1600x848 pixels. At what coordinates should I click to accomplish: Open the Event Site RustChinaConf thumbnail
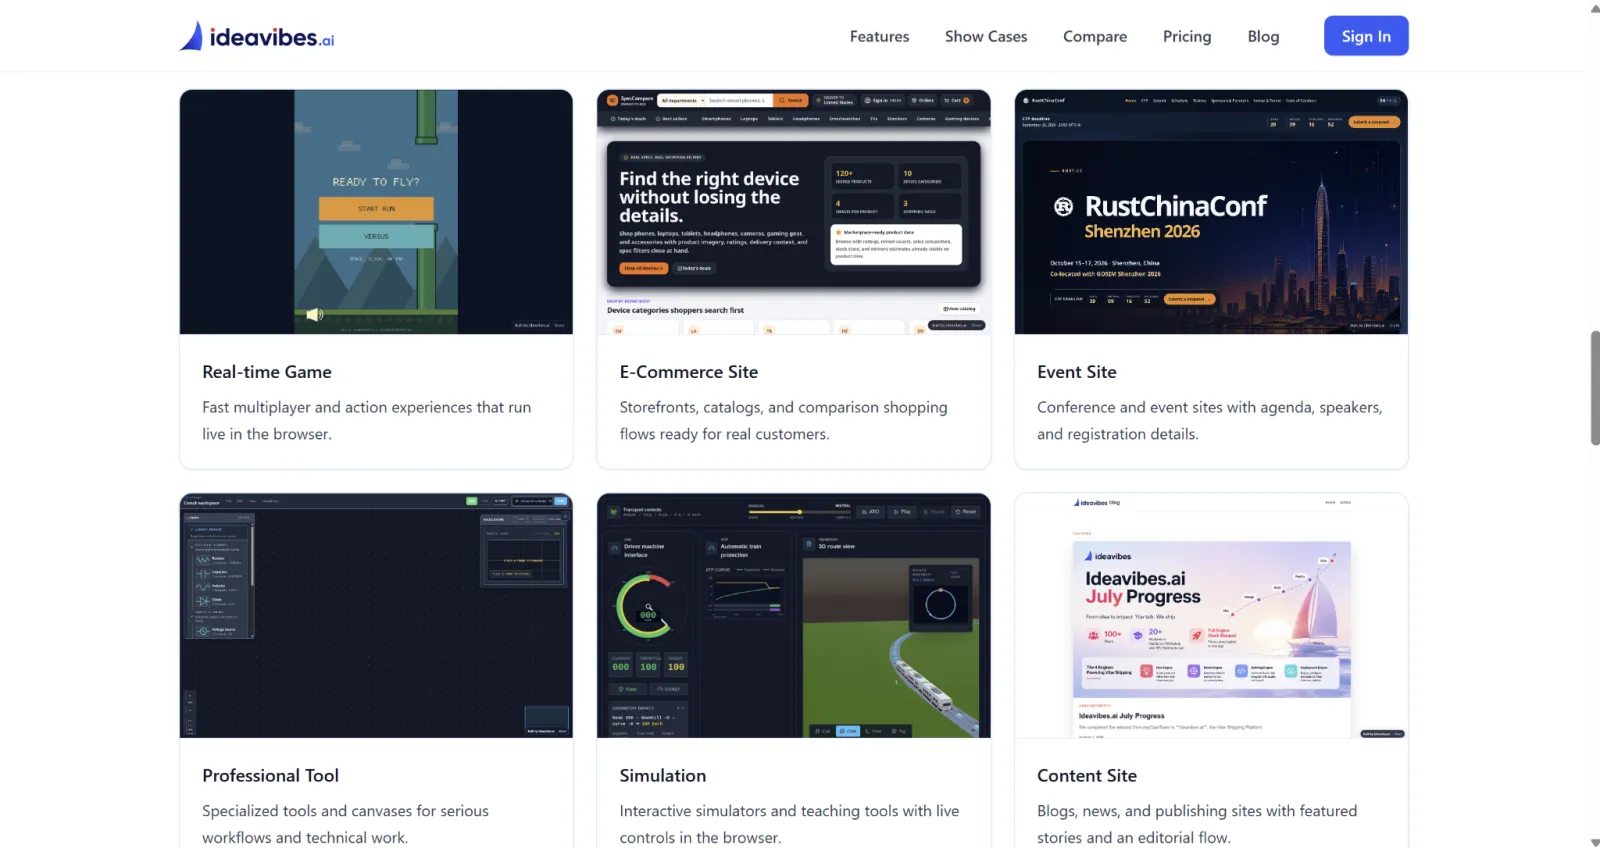click(x=1211, y=212)
